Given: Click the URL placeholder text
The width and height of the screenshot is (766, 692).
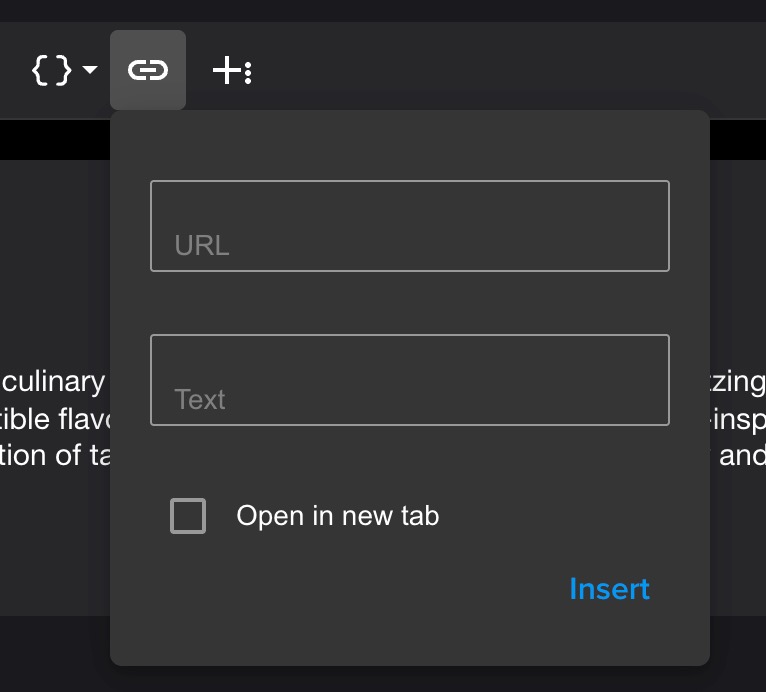Looking at the screenshot, I should coord(202,246).
